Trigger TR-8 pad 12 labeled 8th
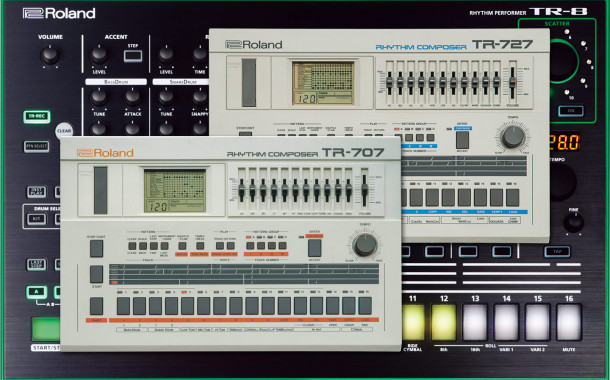The height and width of the screenshot is (380, 610). 444,322
